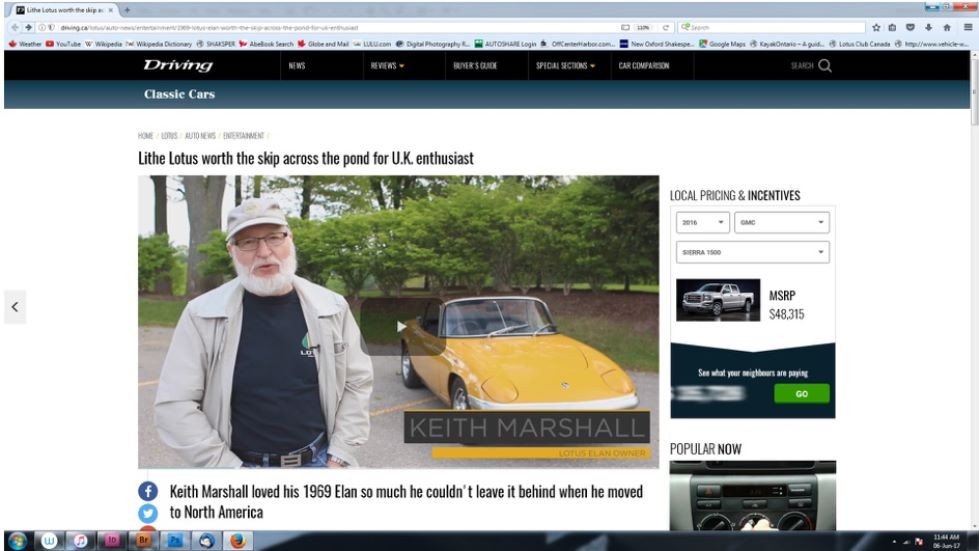Click the Firefox home icon
Viewport: 979px width, 551px height.
(x=946, y=27)
